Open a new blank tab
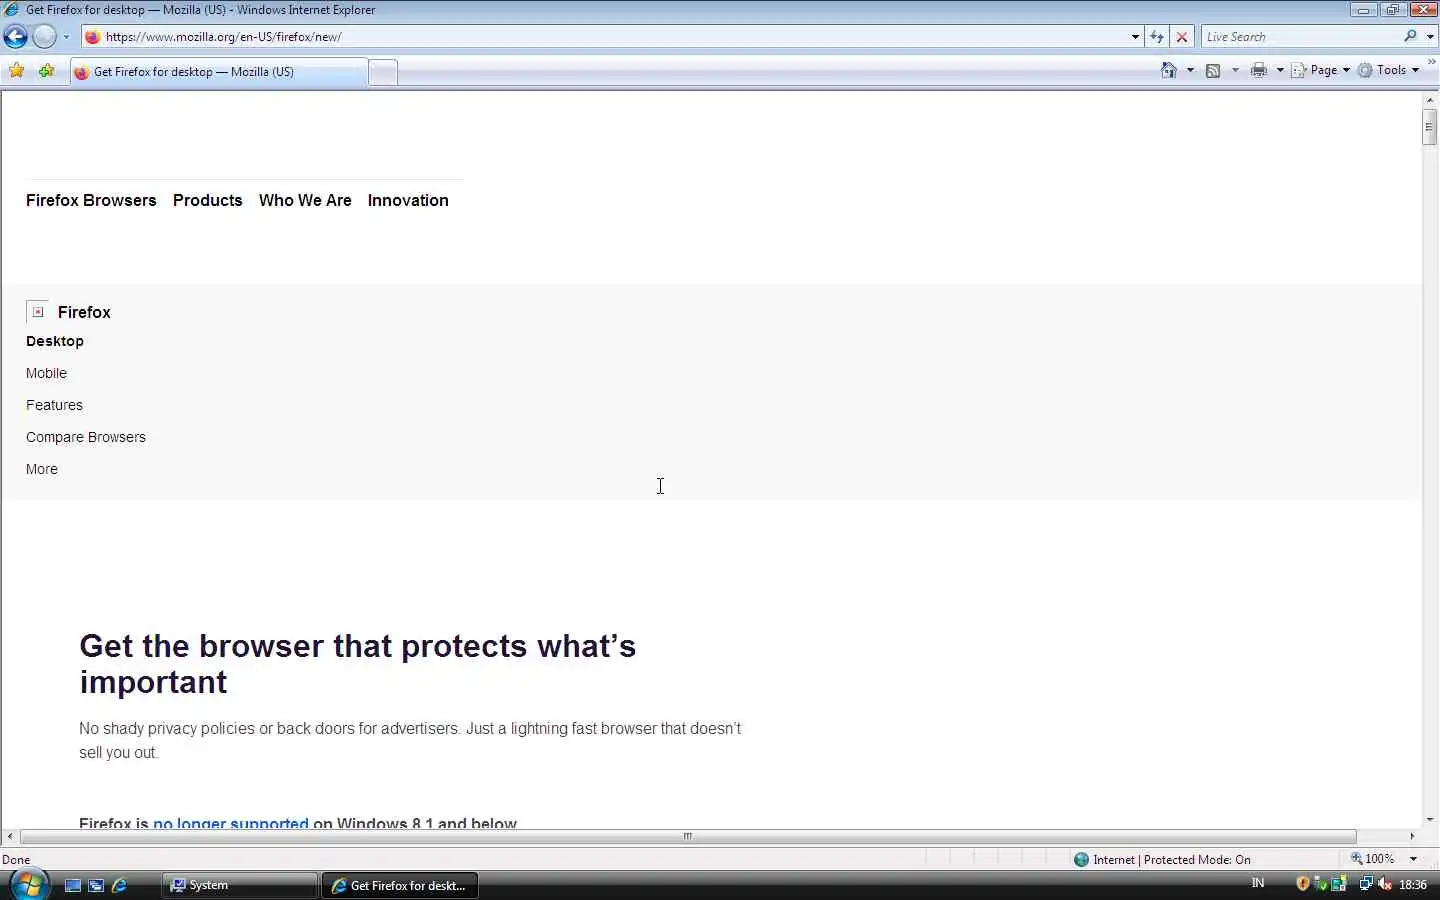The image size is (1440, 900). point(383,72)
